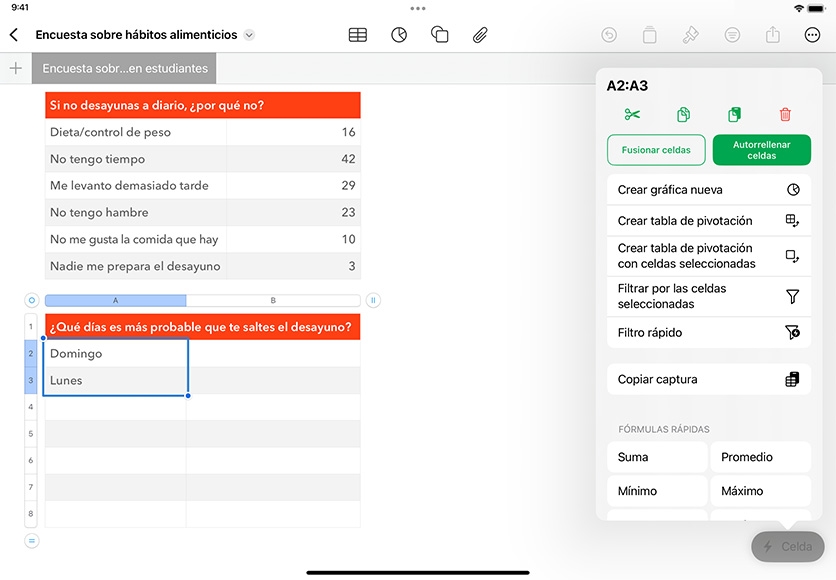836x580 pixels.
Task: Select header Si no desayunas a diario
Action: [x=203, y=105]
